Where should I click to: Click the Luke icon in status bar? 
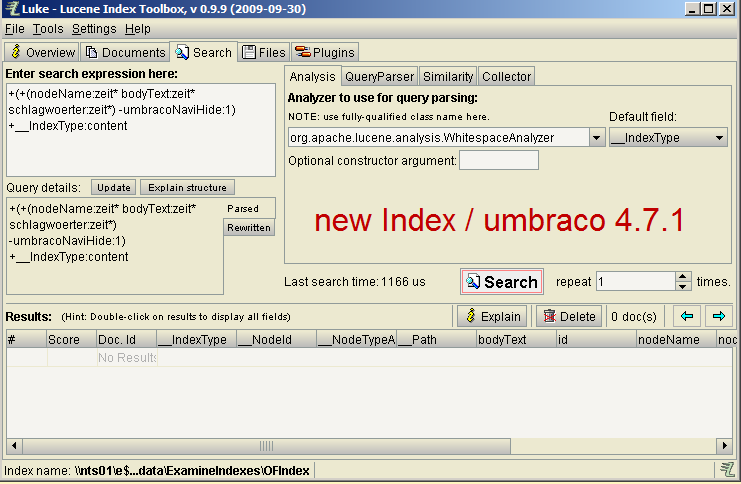pyautogui.click(x=727, y=469)
